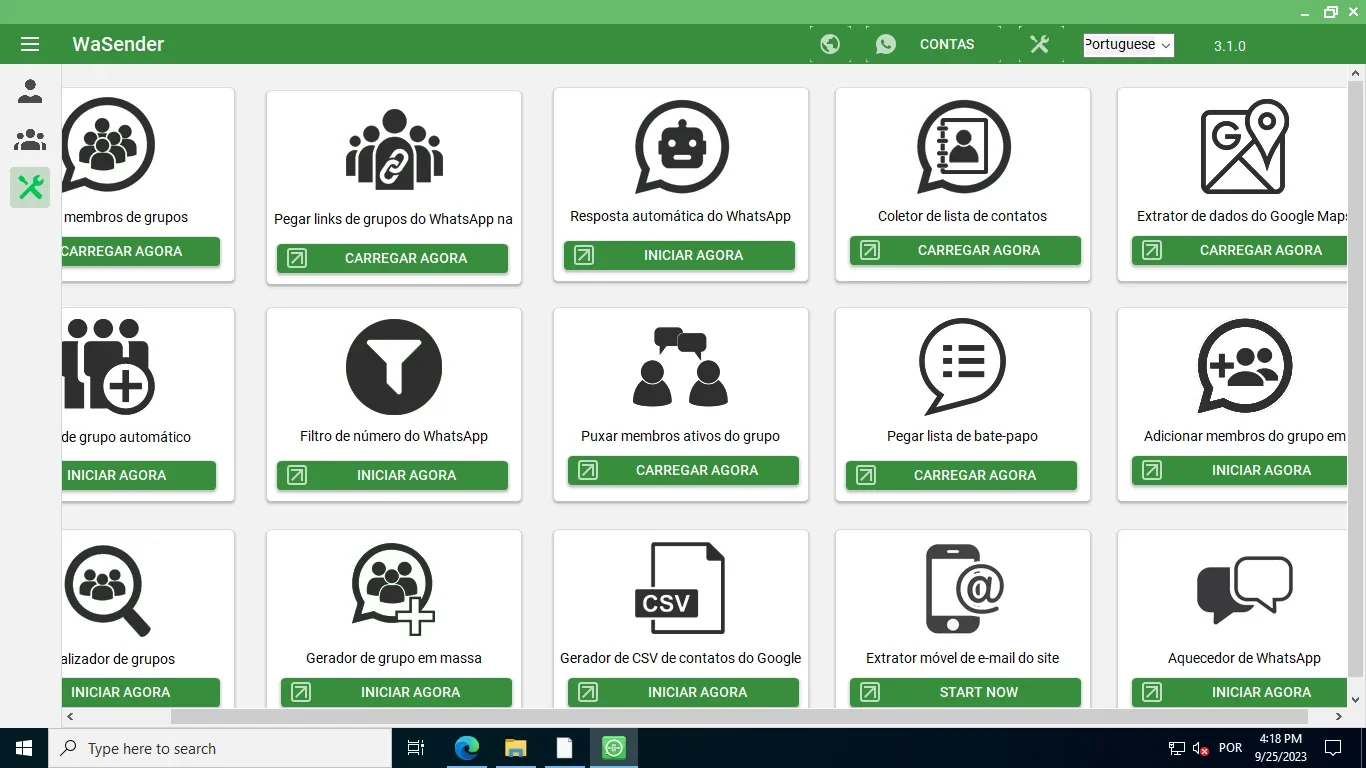Click INICIAR AGORA under Resposta automática
This screenshot has width=1366, height=768.
pyautogui.click(x=680, y=255)
